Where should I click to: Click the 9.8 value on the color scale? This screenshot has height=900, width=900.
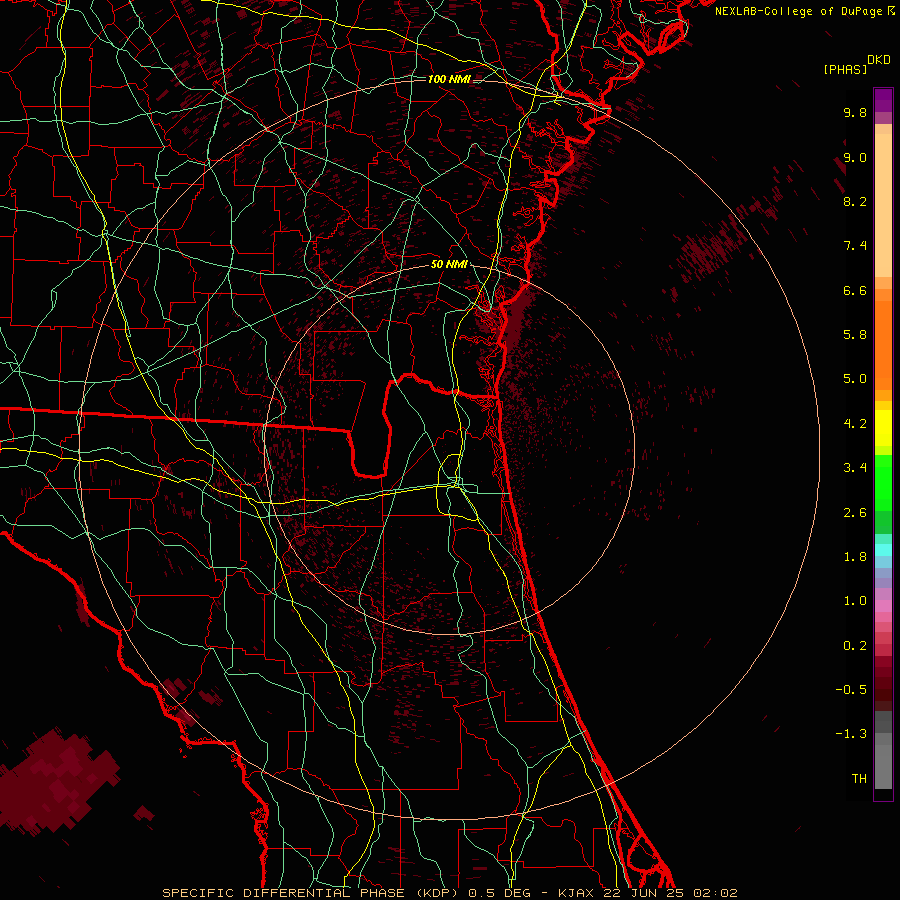855,112
